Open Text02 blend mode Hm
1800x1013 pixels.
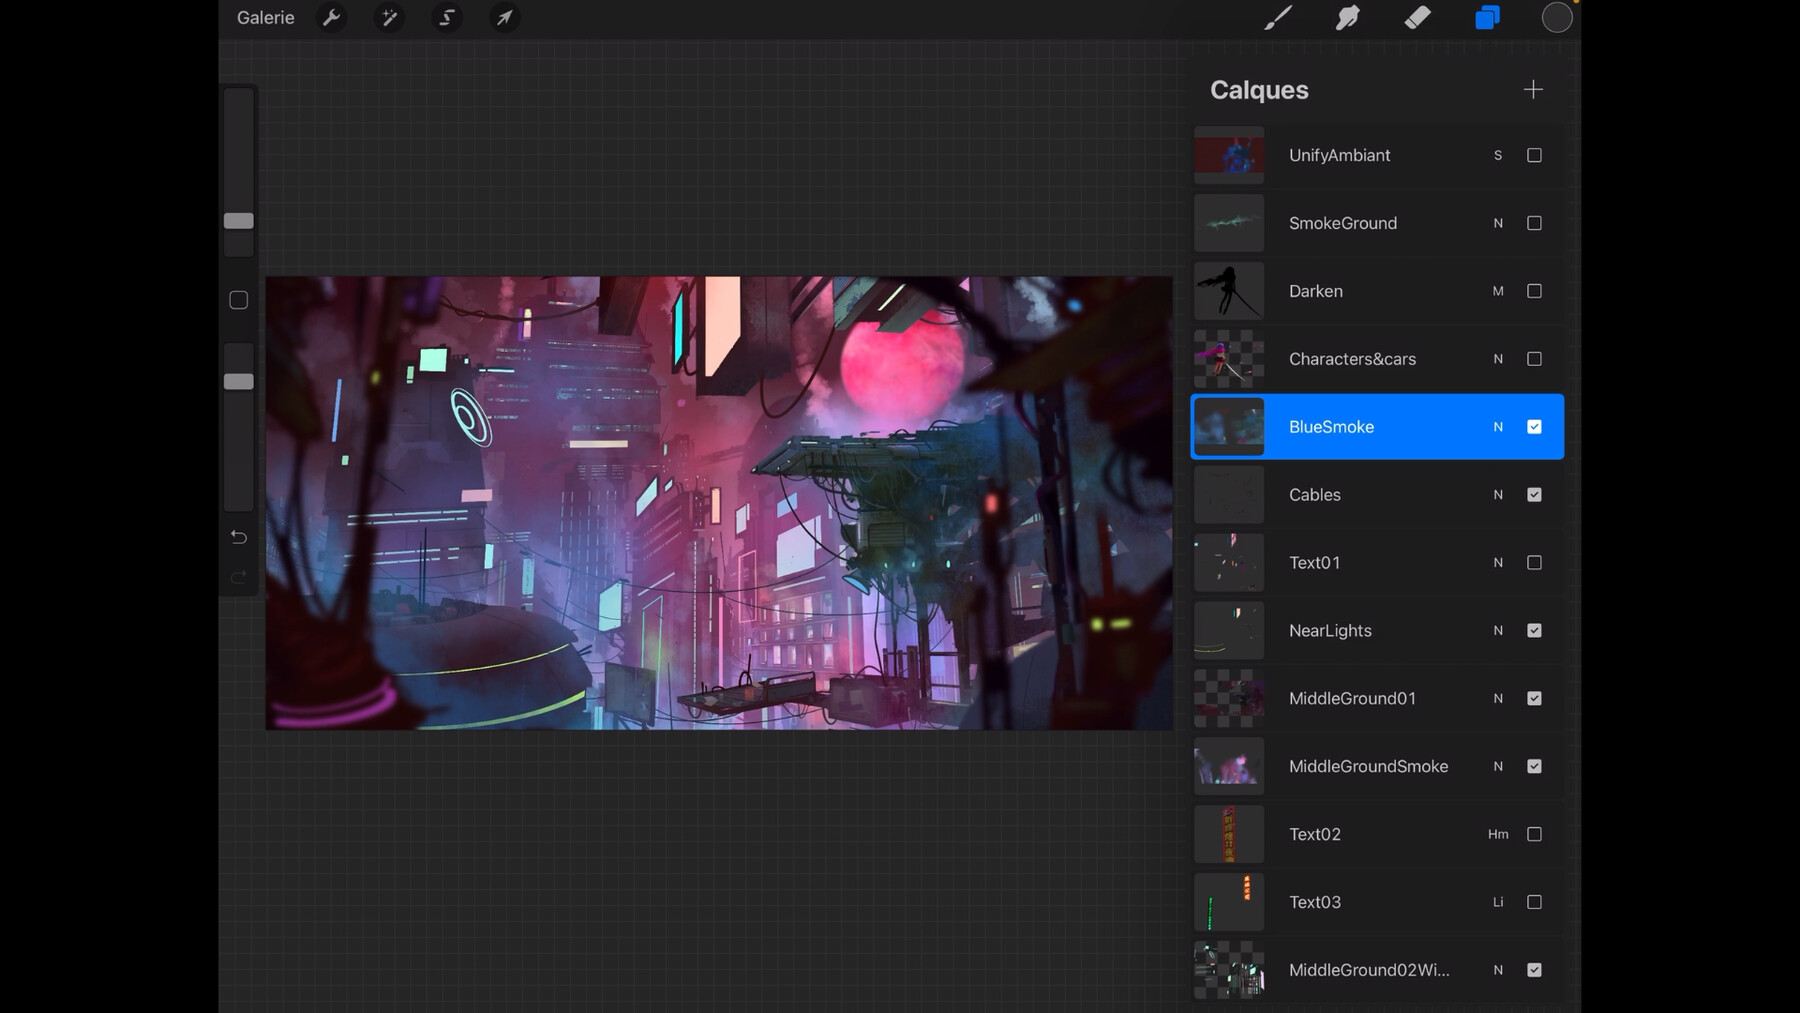pos(1498,834)
